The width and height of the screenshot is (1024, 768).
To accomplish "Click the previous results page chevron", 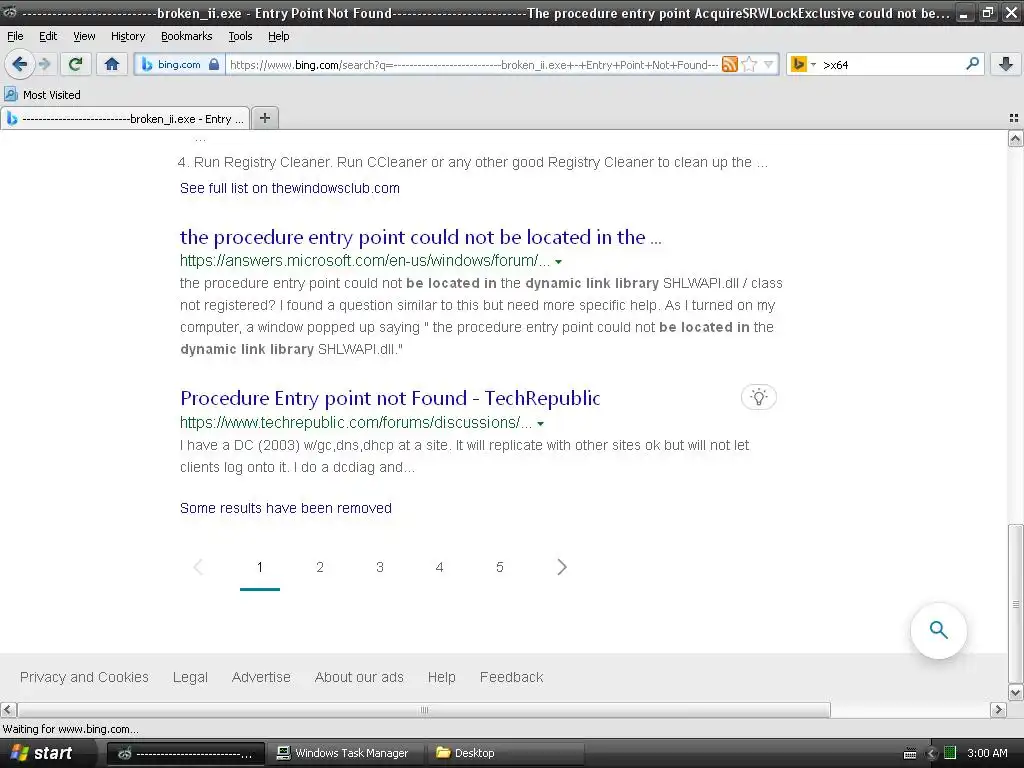I will coord(199,567).
